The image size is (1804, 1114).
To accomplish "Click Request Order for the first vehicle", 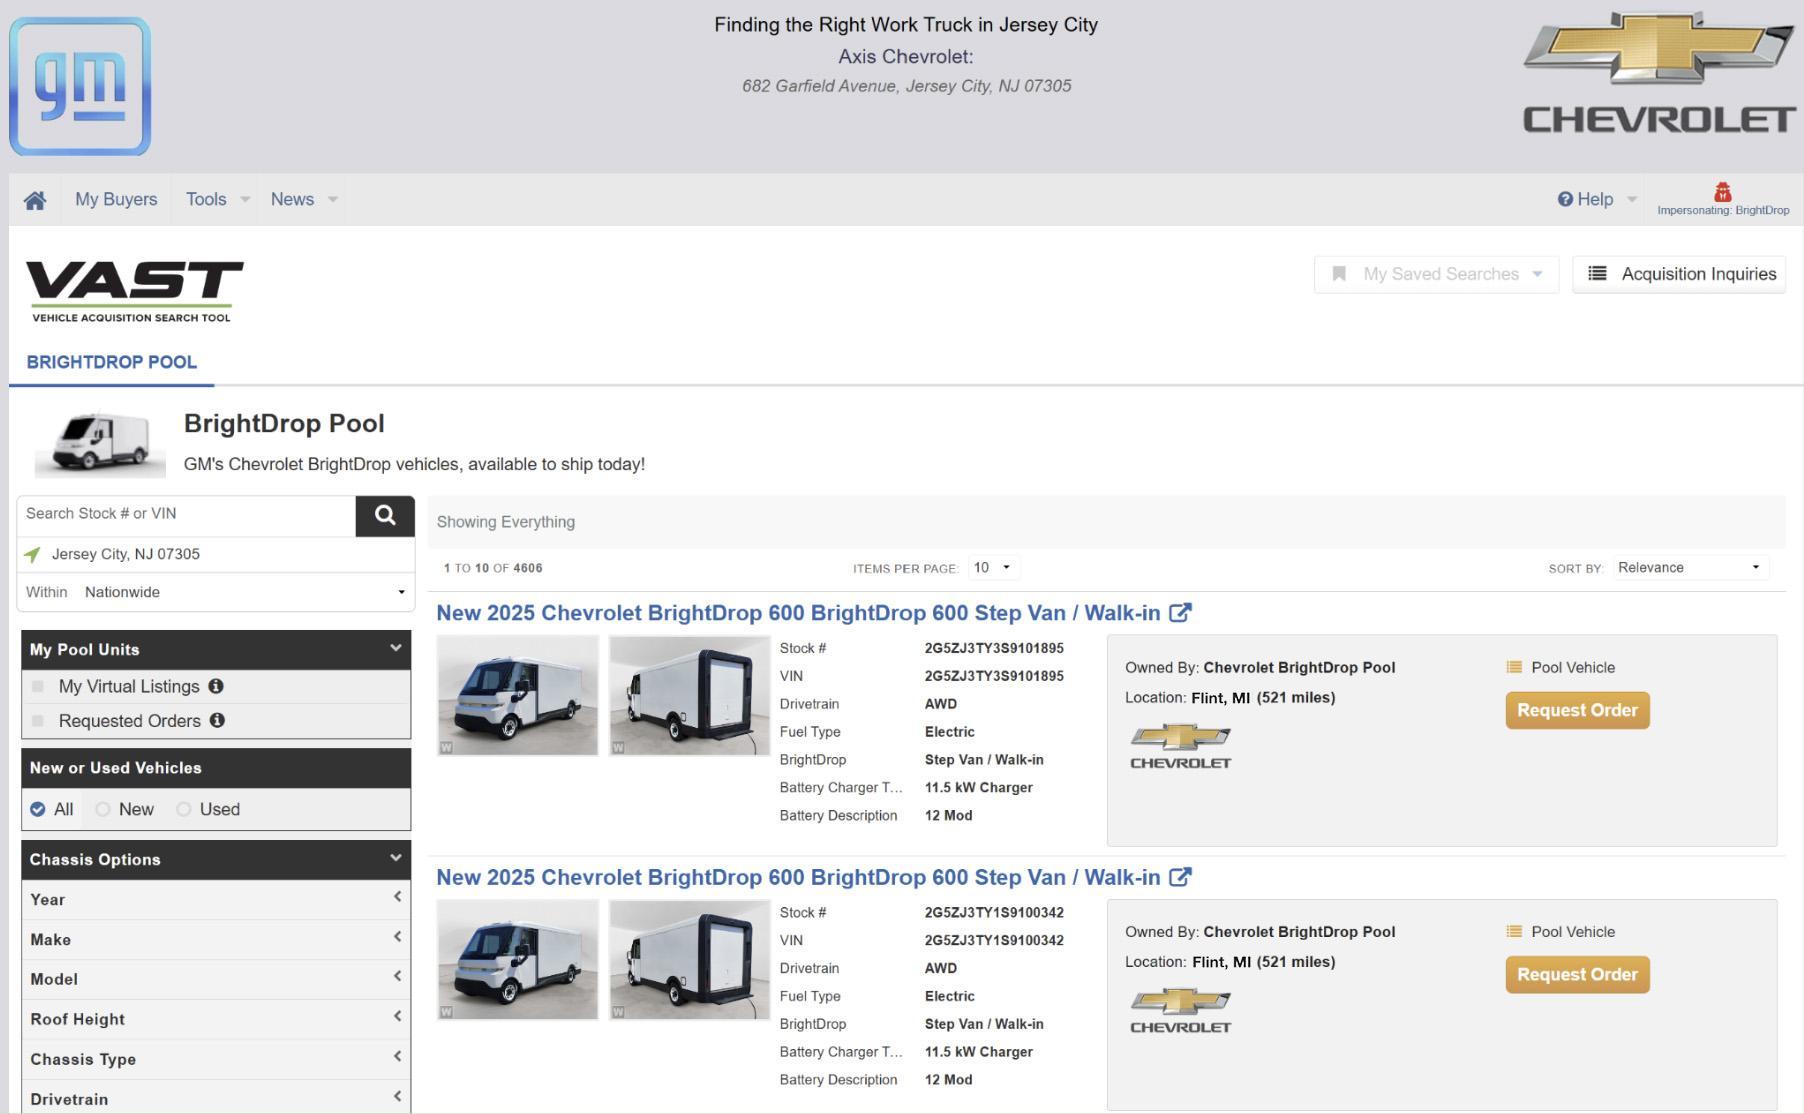I will 1577,710.
